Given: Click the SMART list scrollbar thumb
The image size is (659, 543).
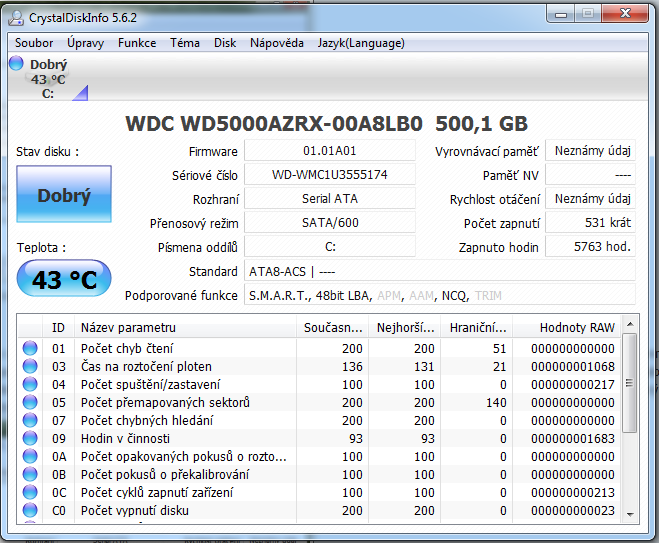Looking at the screenshot, I should pyautogui.click(x=630, y=383).
